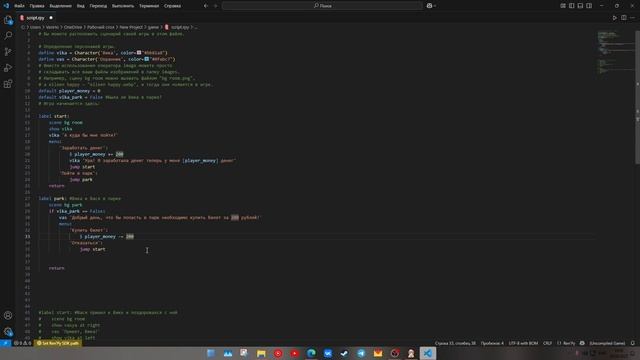Open the Source Control view
This screenshot has width=640, height=360.
(x=8, y=52)
